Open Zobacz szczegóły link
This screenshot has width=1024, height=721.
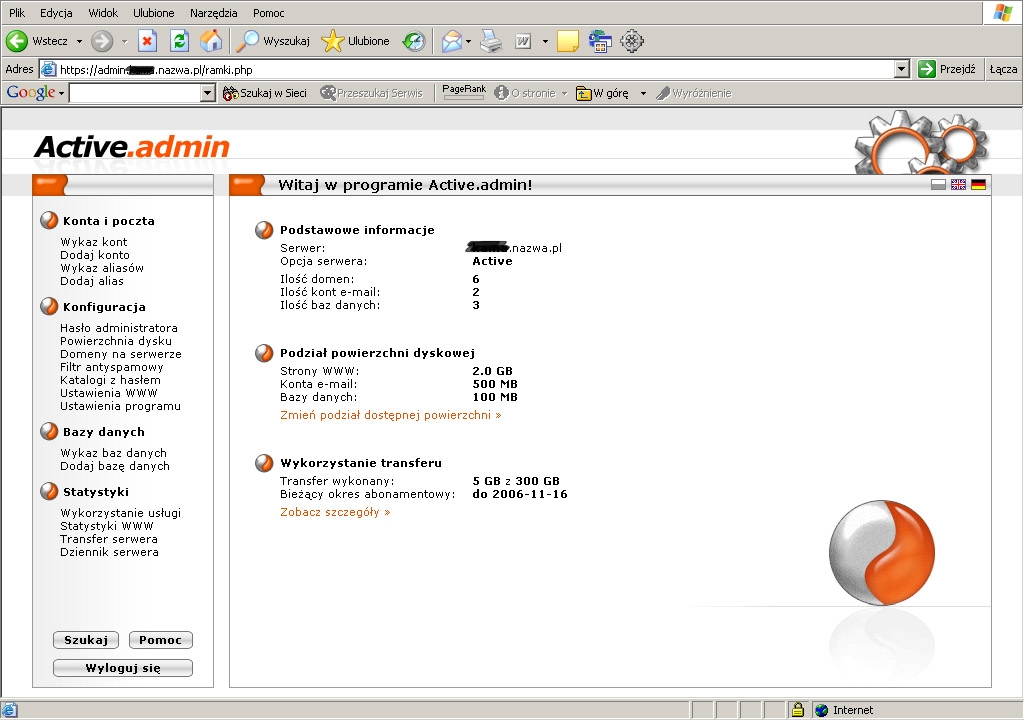335,512
